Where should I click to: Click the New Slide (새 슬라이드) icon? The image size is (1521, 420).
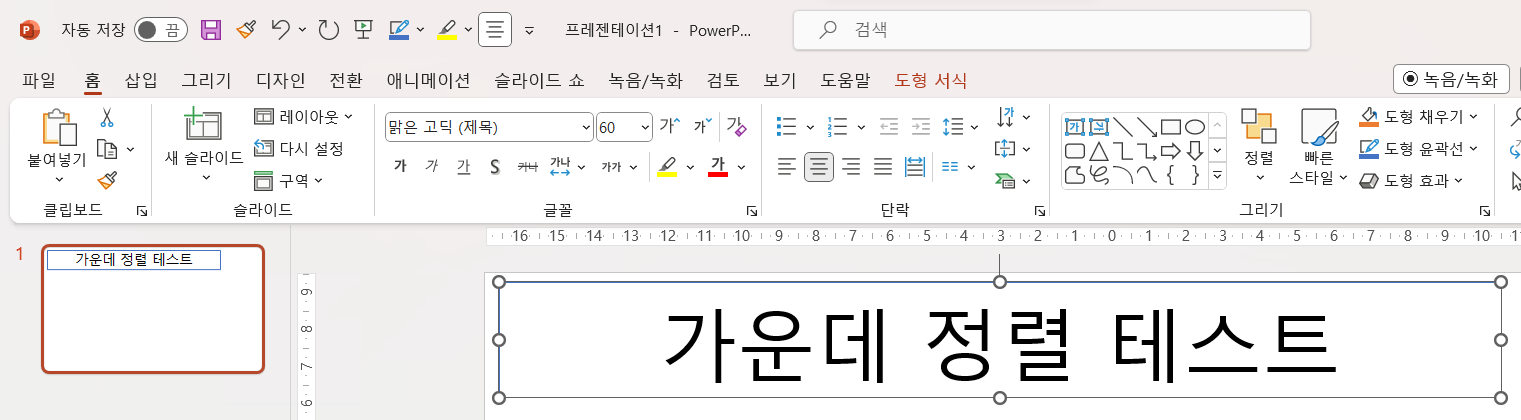tap(203, 125)
